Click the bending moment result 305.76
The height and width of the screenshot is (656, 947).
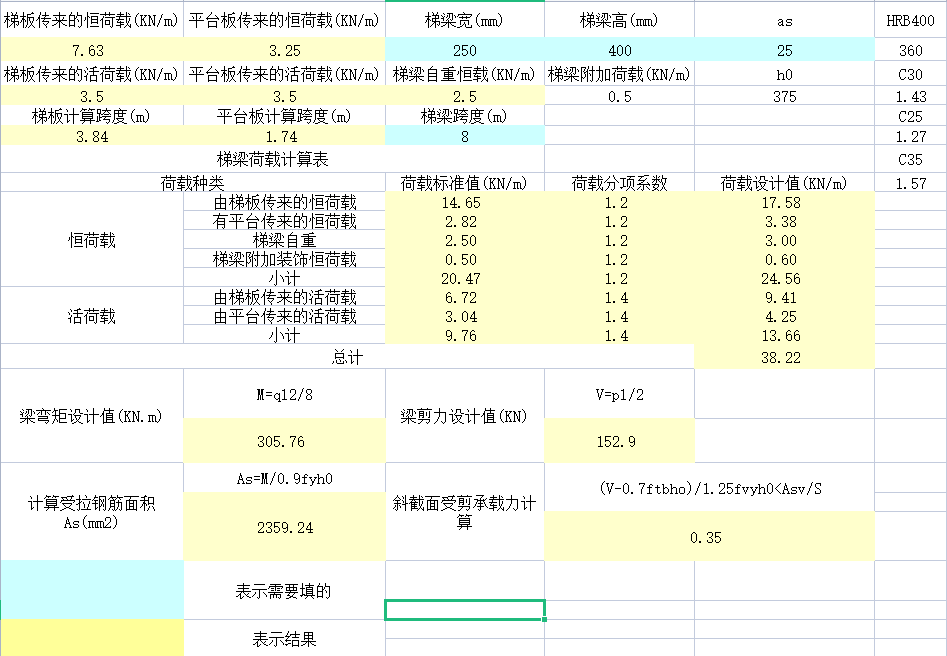(x=284, y=441)
